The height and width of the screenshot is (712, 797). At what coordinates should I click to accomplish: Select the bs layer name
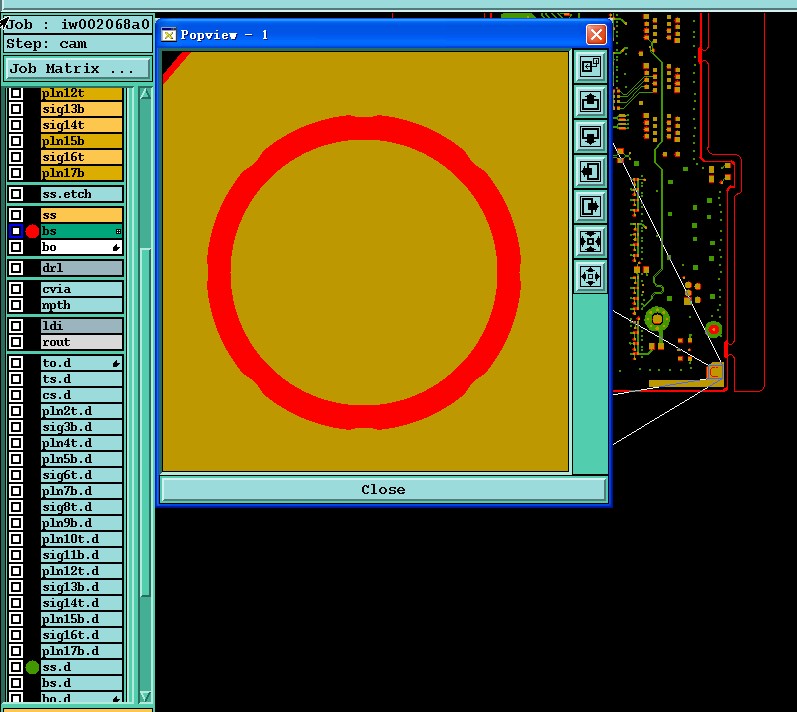pos(81,231)
